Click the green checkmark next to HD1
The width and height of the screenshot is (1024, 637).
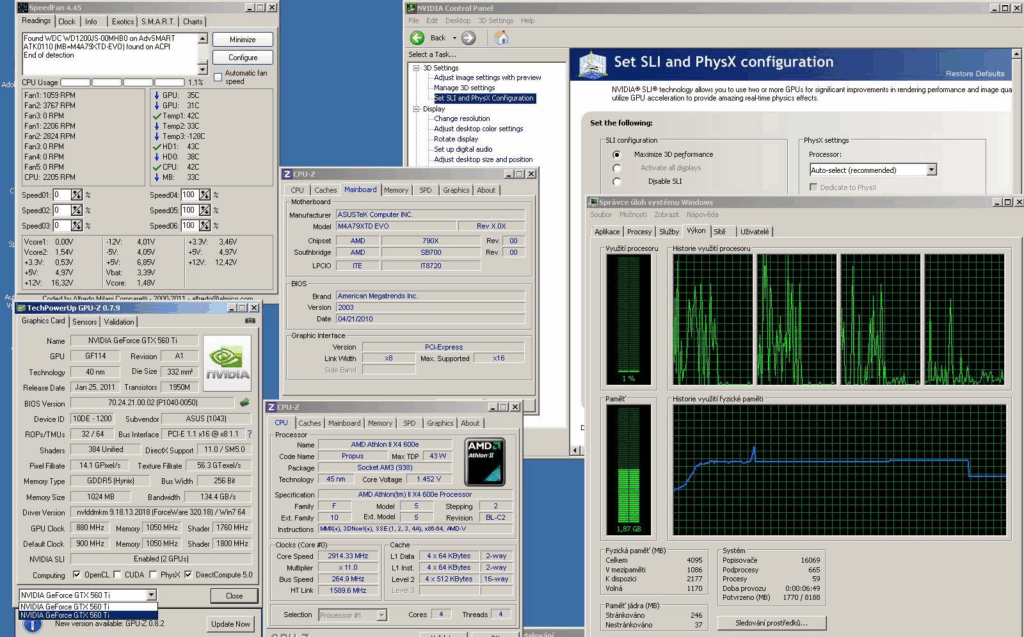point(157,146)
